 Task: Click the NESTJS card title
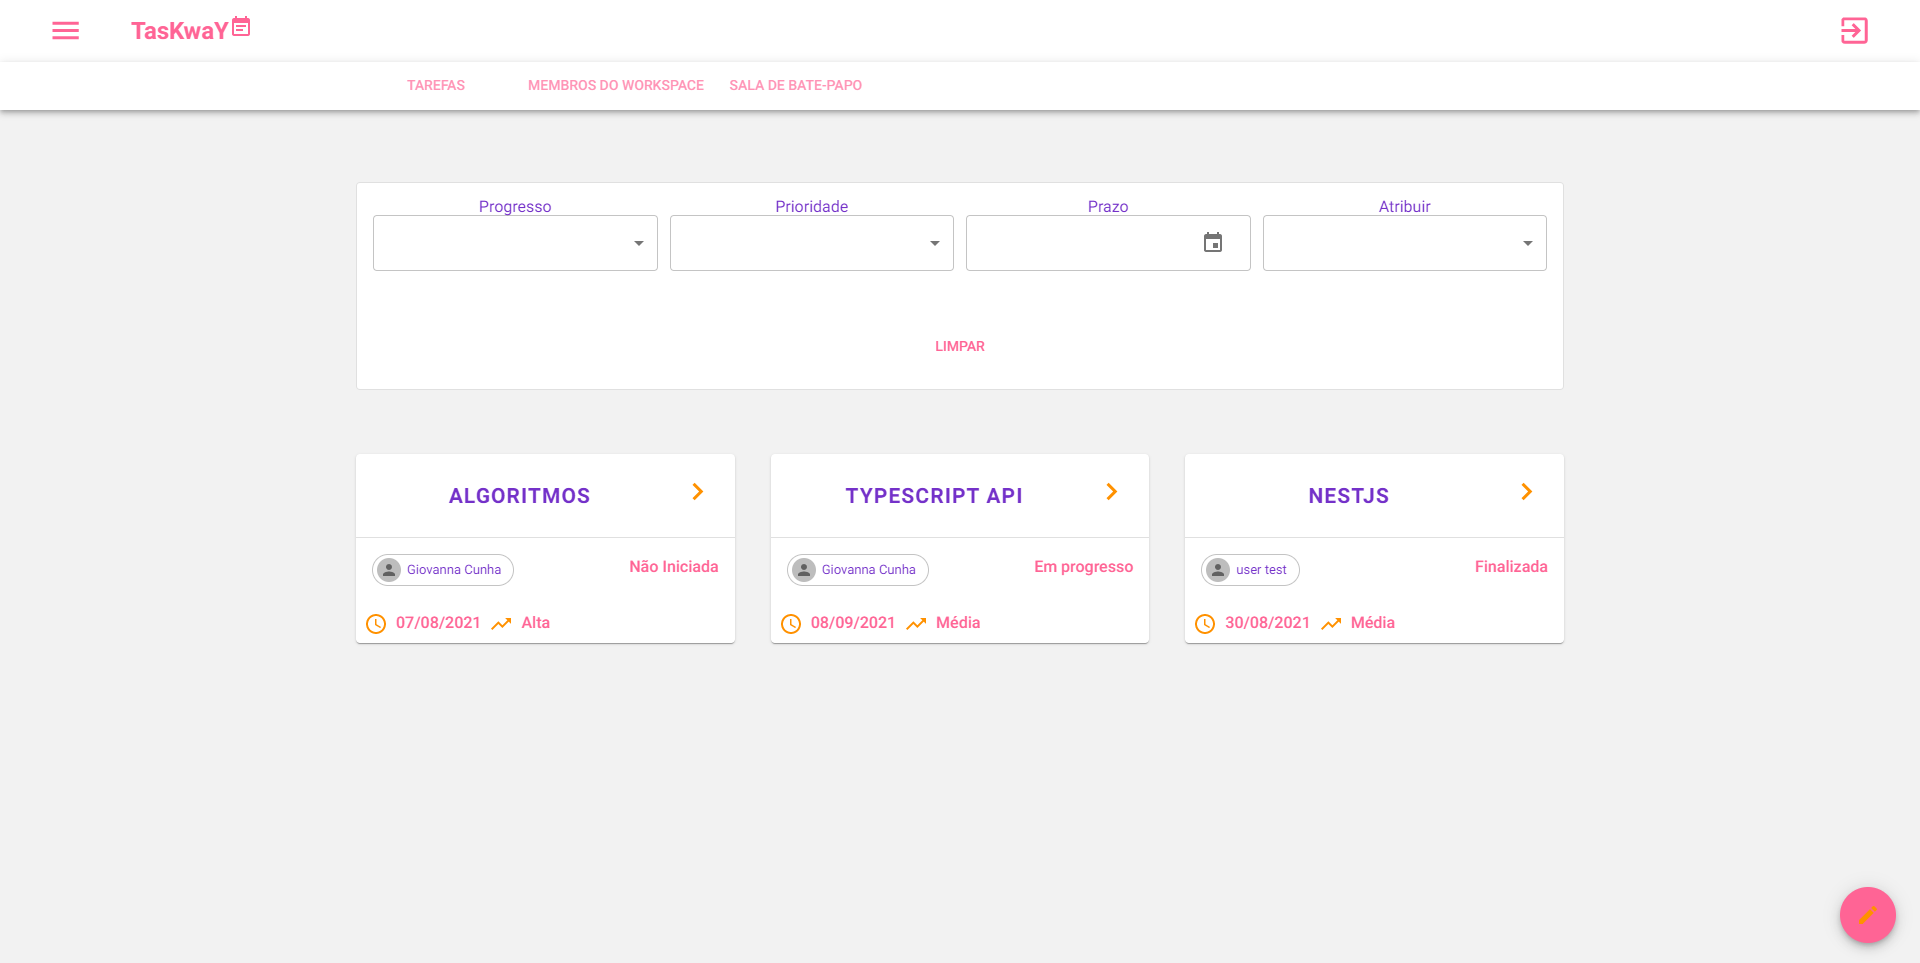point(1349,496)
